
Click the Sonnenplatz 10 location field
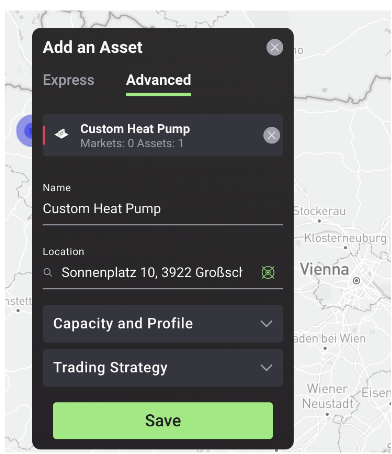coord(152,273)
